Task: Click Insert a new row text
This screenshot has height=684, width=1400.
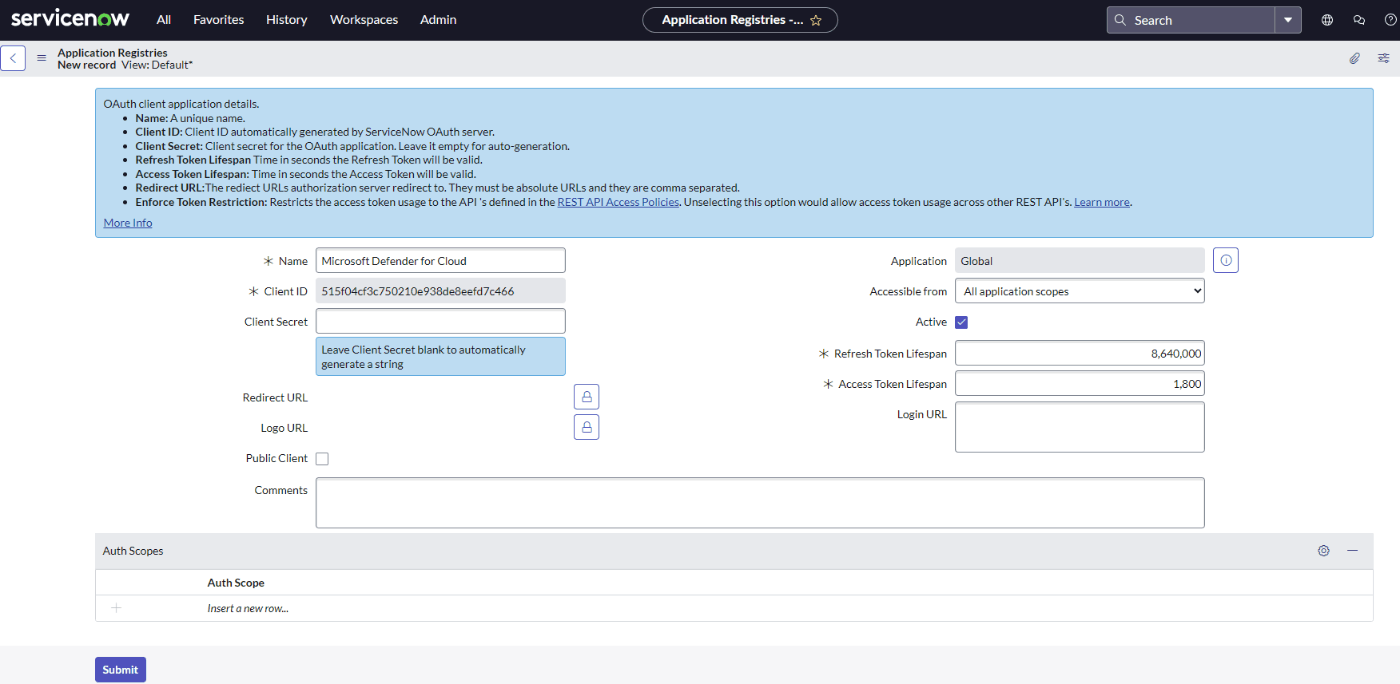Action: pos(248,608)
